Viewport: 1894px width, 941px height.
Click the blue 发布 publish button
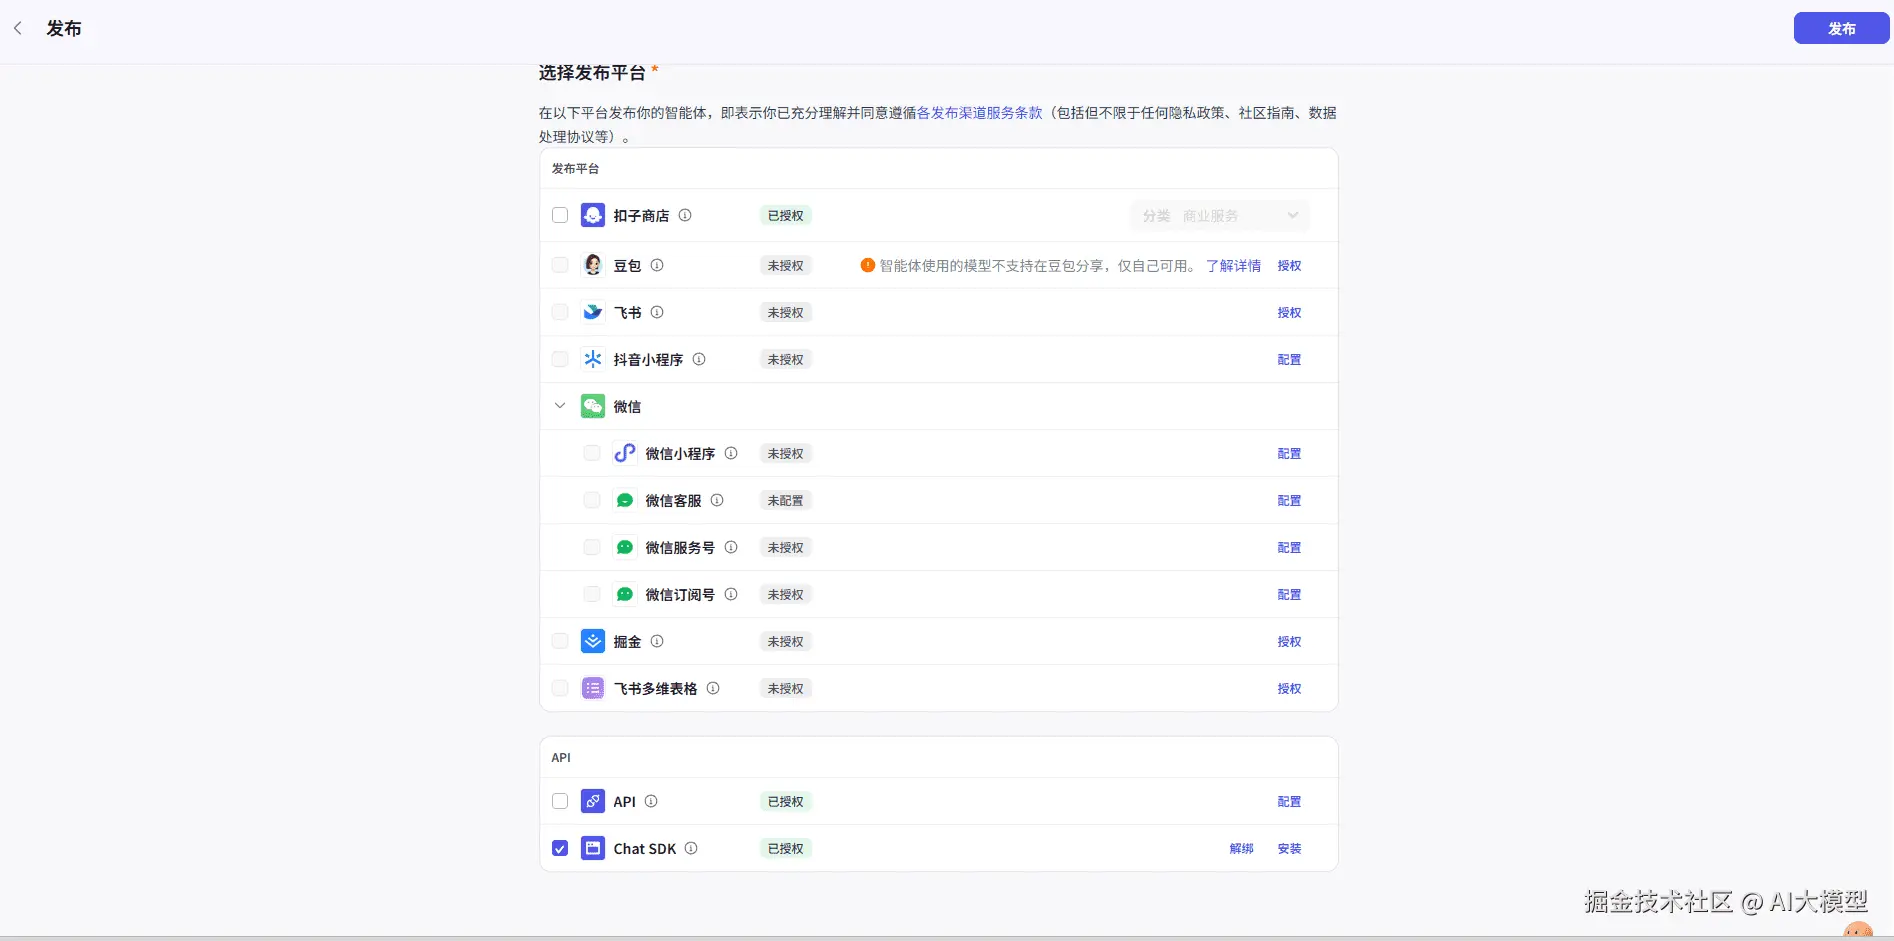(1841, 29)
